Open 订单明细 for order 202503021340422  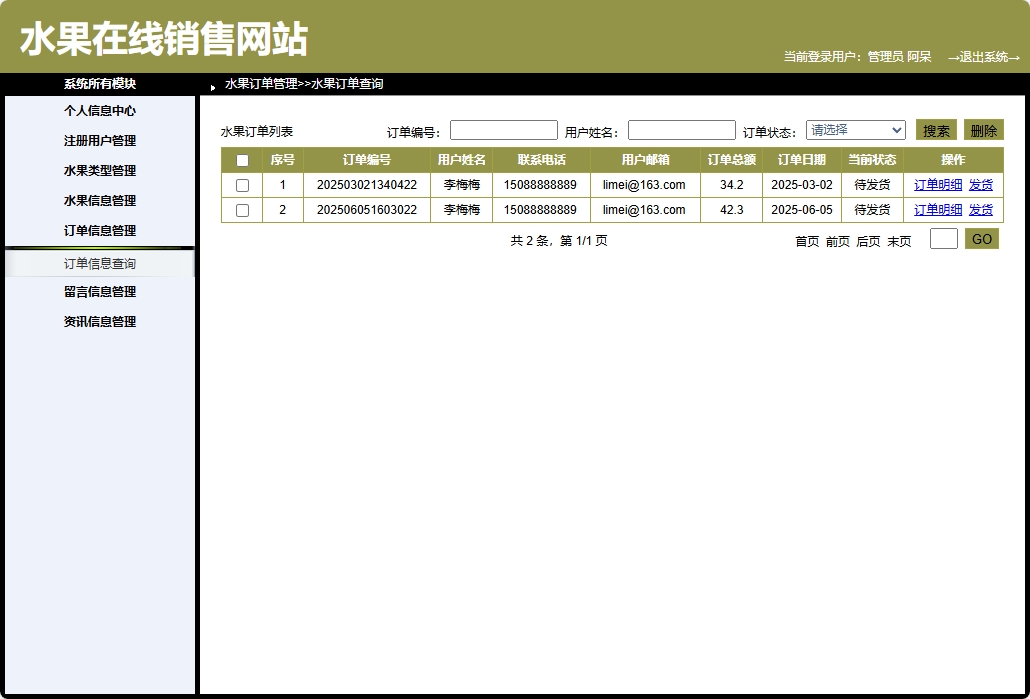[936, 184]
